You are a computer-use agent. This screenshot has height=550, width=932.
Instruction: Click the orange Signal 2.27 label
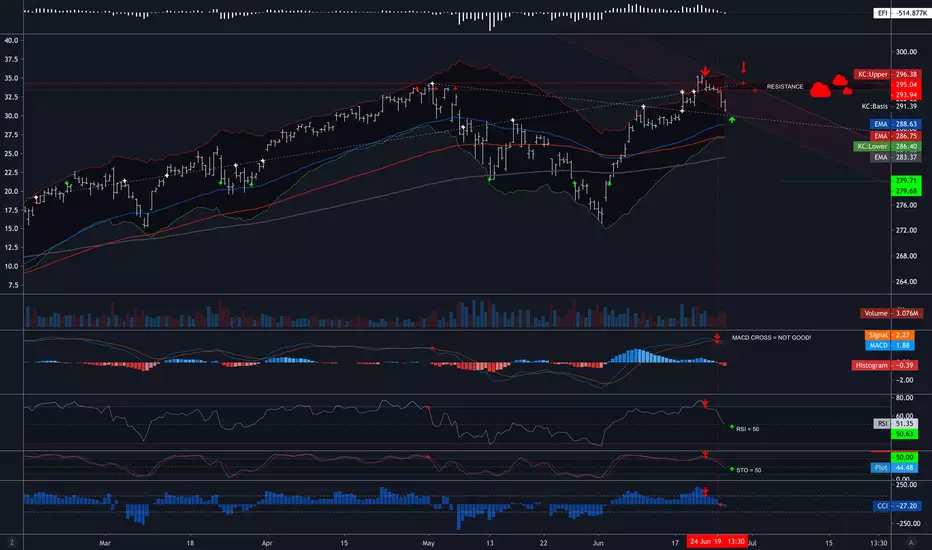click(889, 335)
